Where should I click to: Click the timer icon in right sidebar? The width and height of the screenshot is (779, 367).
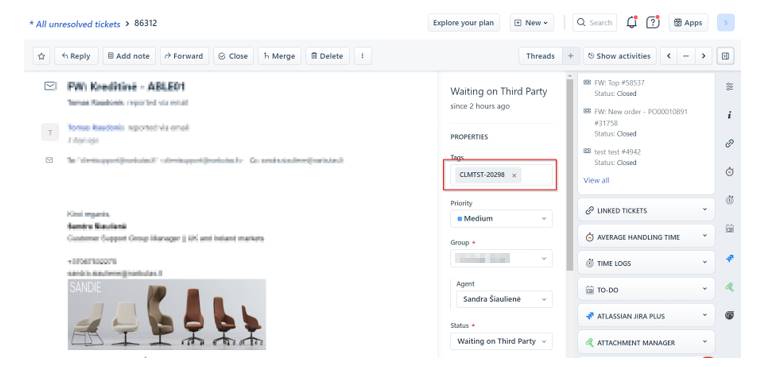(729, 172)
